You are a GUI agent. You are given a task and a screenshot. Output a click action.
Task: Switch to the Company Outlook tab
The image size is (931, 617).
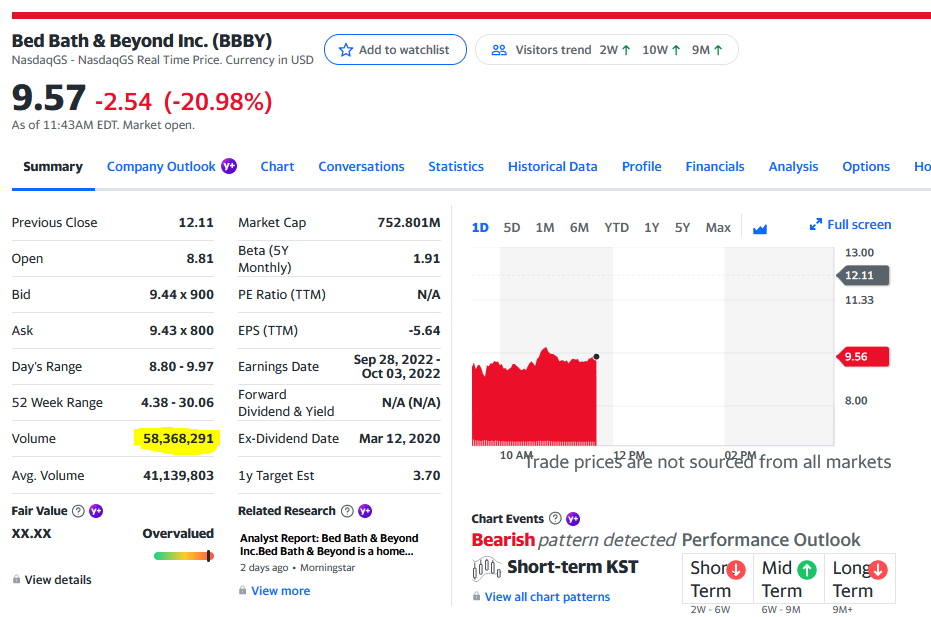161,166
